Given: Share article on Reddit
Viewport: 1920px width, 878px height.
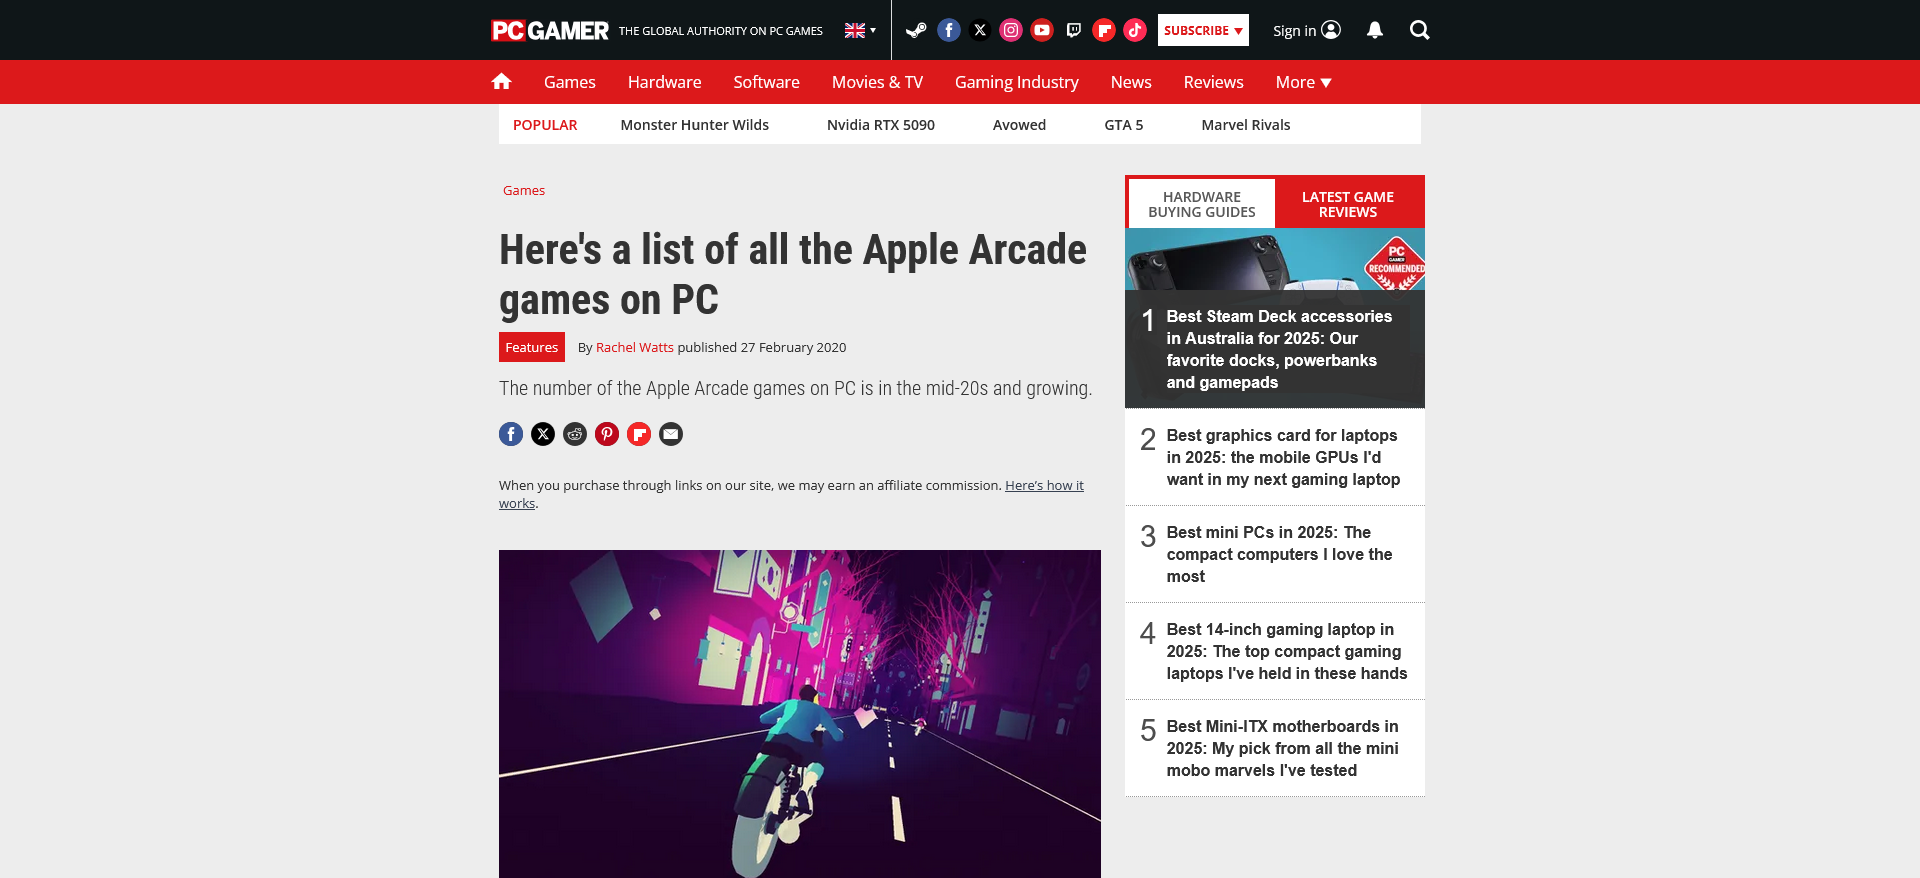Looking at the screenshot, I should pos(575,434).
